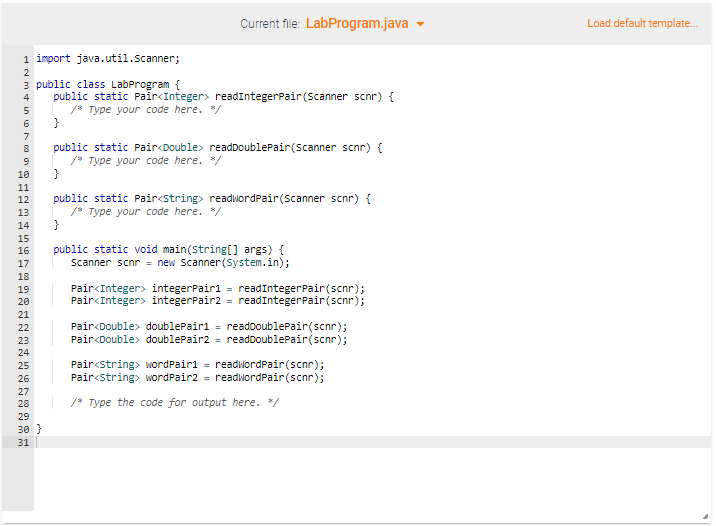Click 'Type your code here' comment on line 13

(146, 211)
